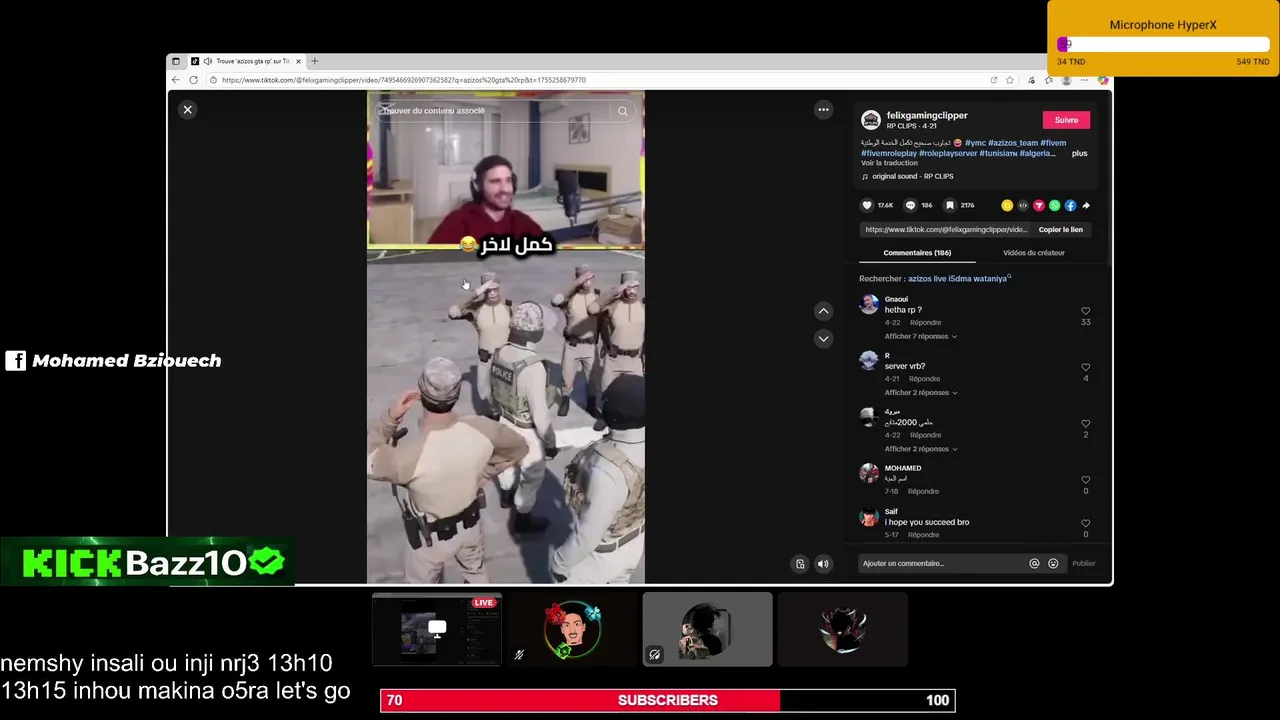Image resolution: width=1280 pixels, height=720 pixels.
Task: Click the browser address bar URL
Action: pyautogui.click(x=403, y=80)
